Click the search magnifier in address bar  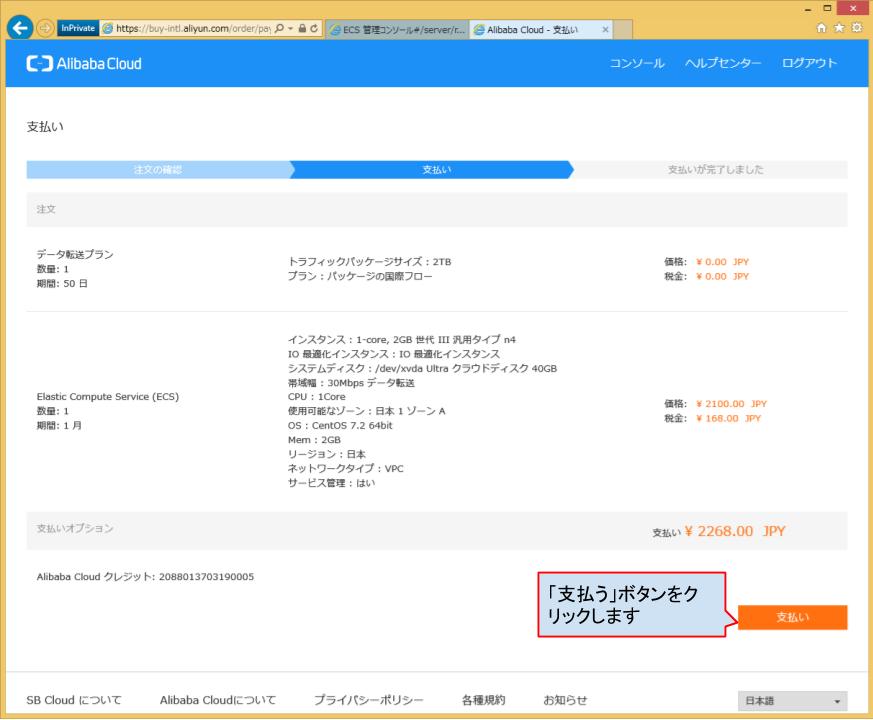(279, 28)
